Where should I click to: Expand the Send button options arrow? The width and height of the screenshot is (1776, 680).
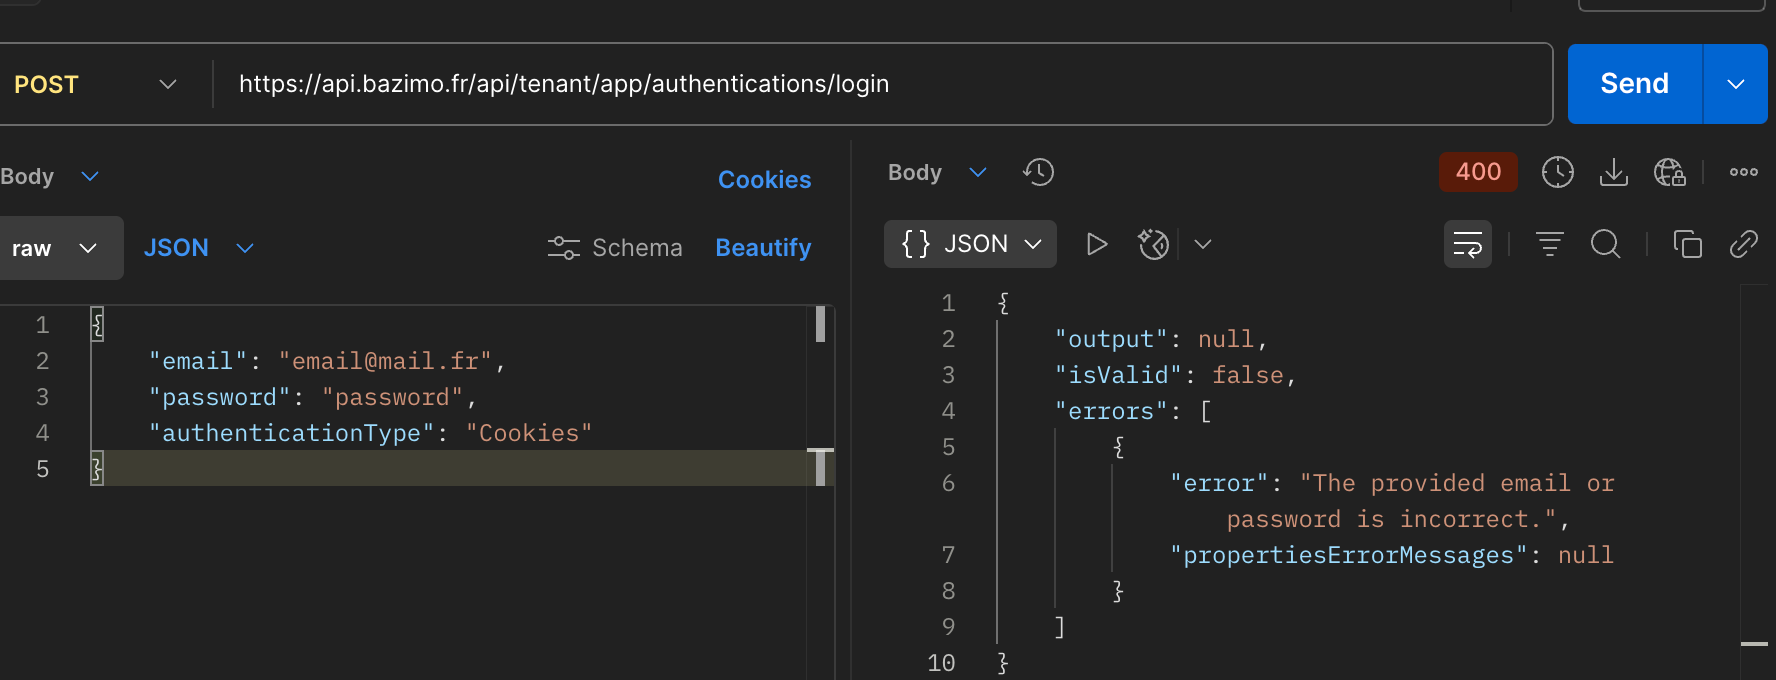(x=1735, y=84)
